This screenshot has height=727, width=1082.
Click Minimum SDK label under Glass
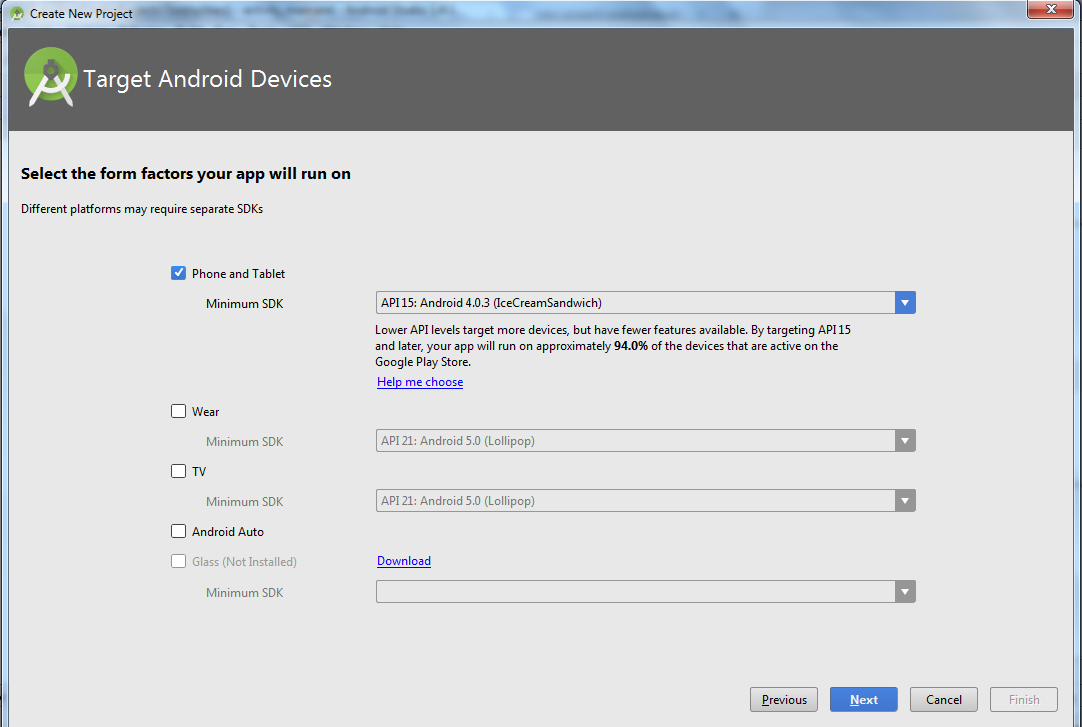(244, 592)
